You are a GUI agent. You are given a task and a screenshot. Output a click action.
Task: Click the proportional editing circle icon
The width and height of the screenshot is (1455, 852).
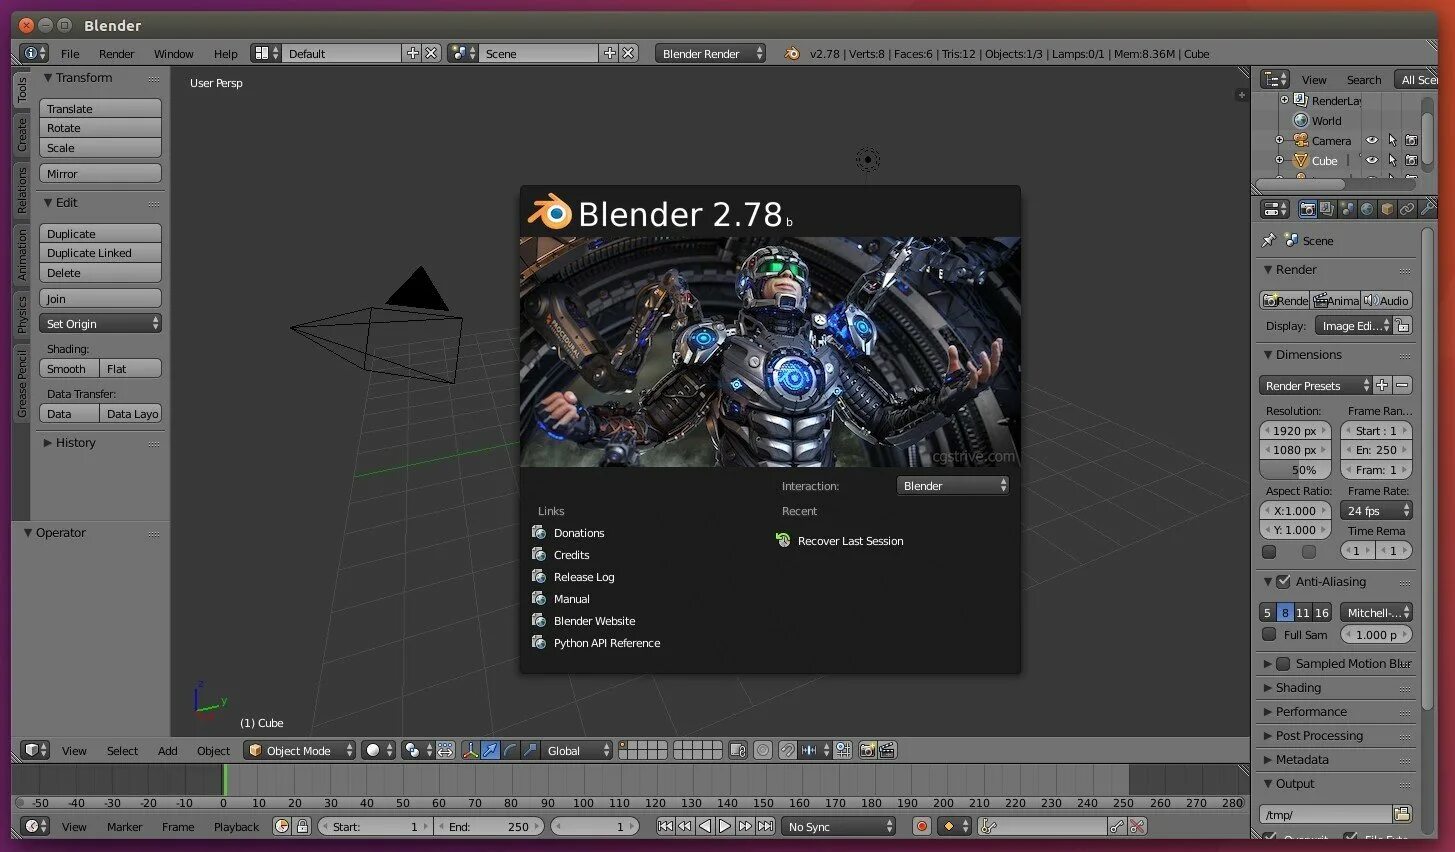pyautogui.click(x=763, y=750)
